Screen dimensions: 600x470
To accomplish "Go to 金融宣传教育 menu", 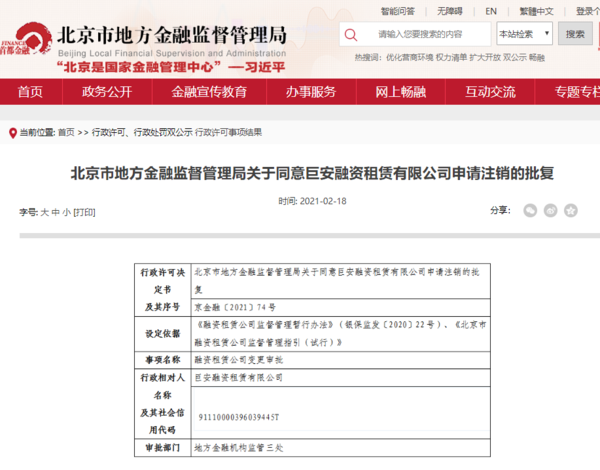I will [209, 92].
